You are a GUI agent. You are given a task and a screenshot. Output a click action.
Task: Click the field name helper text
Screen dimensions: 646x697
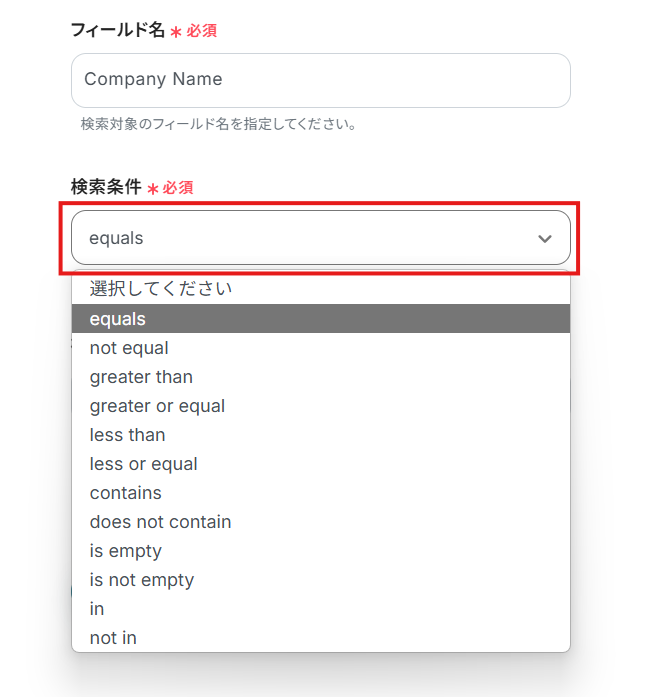click(218, 124)
